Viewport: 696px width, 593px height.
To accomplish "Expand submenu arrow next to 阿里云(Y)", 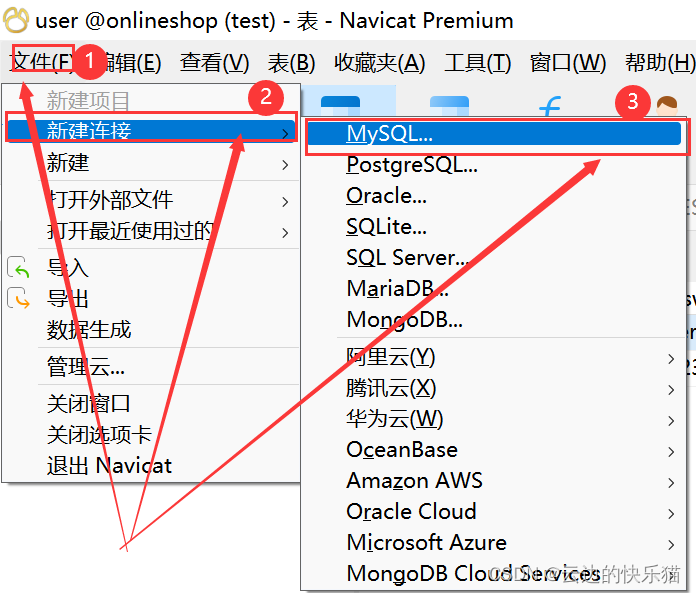I will (x=672, y=359).
